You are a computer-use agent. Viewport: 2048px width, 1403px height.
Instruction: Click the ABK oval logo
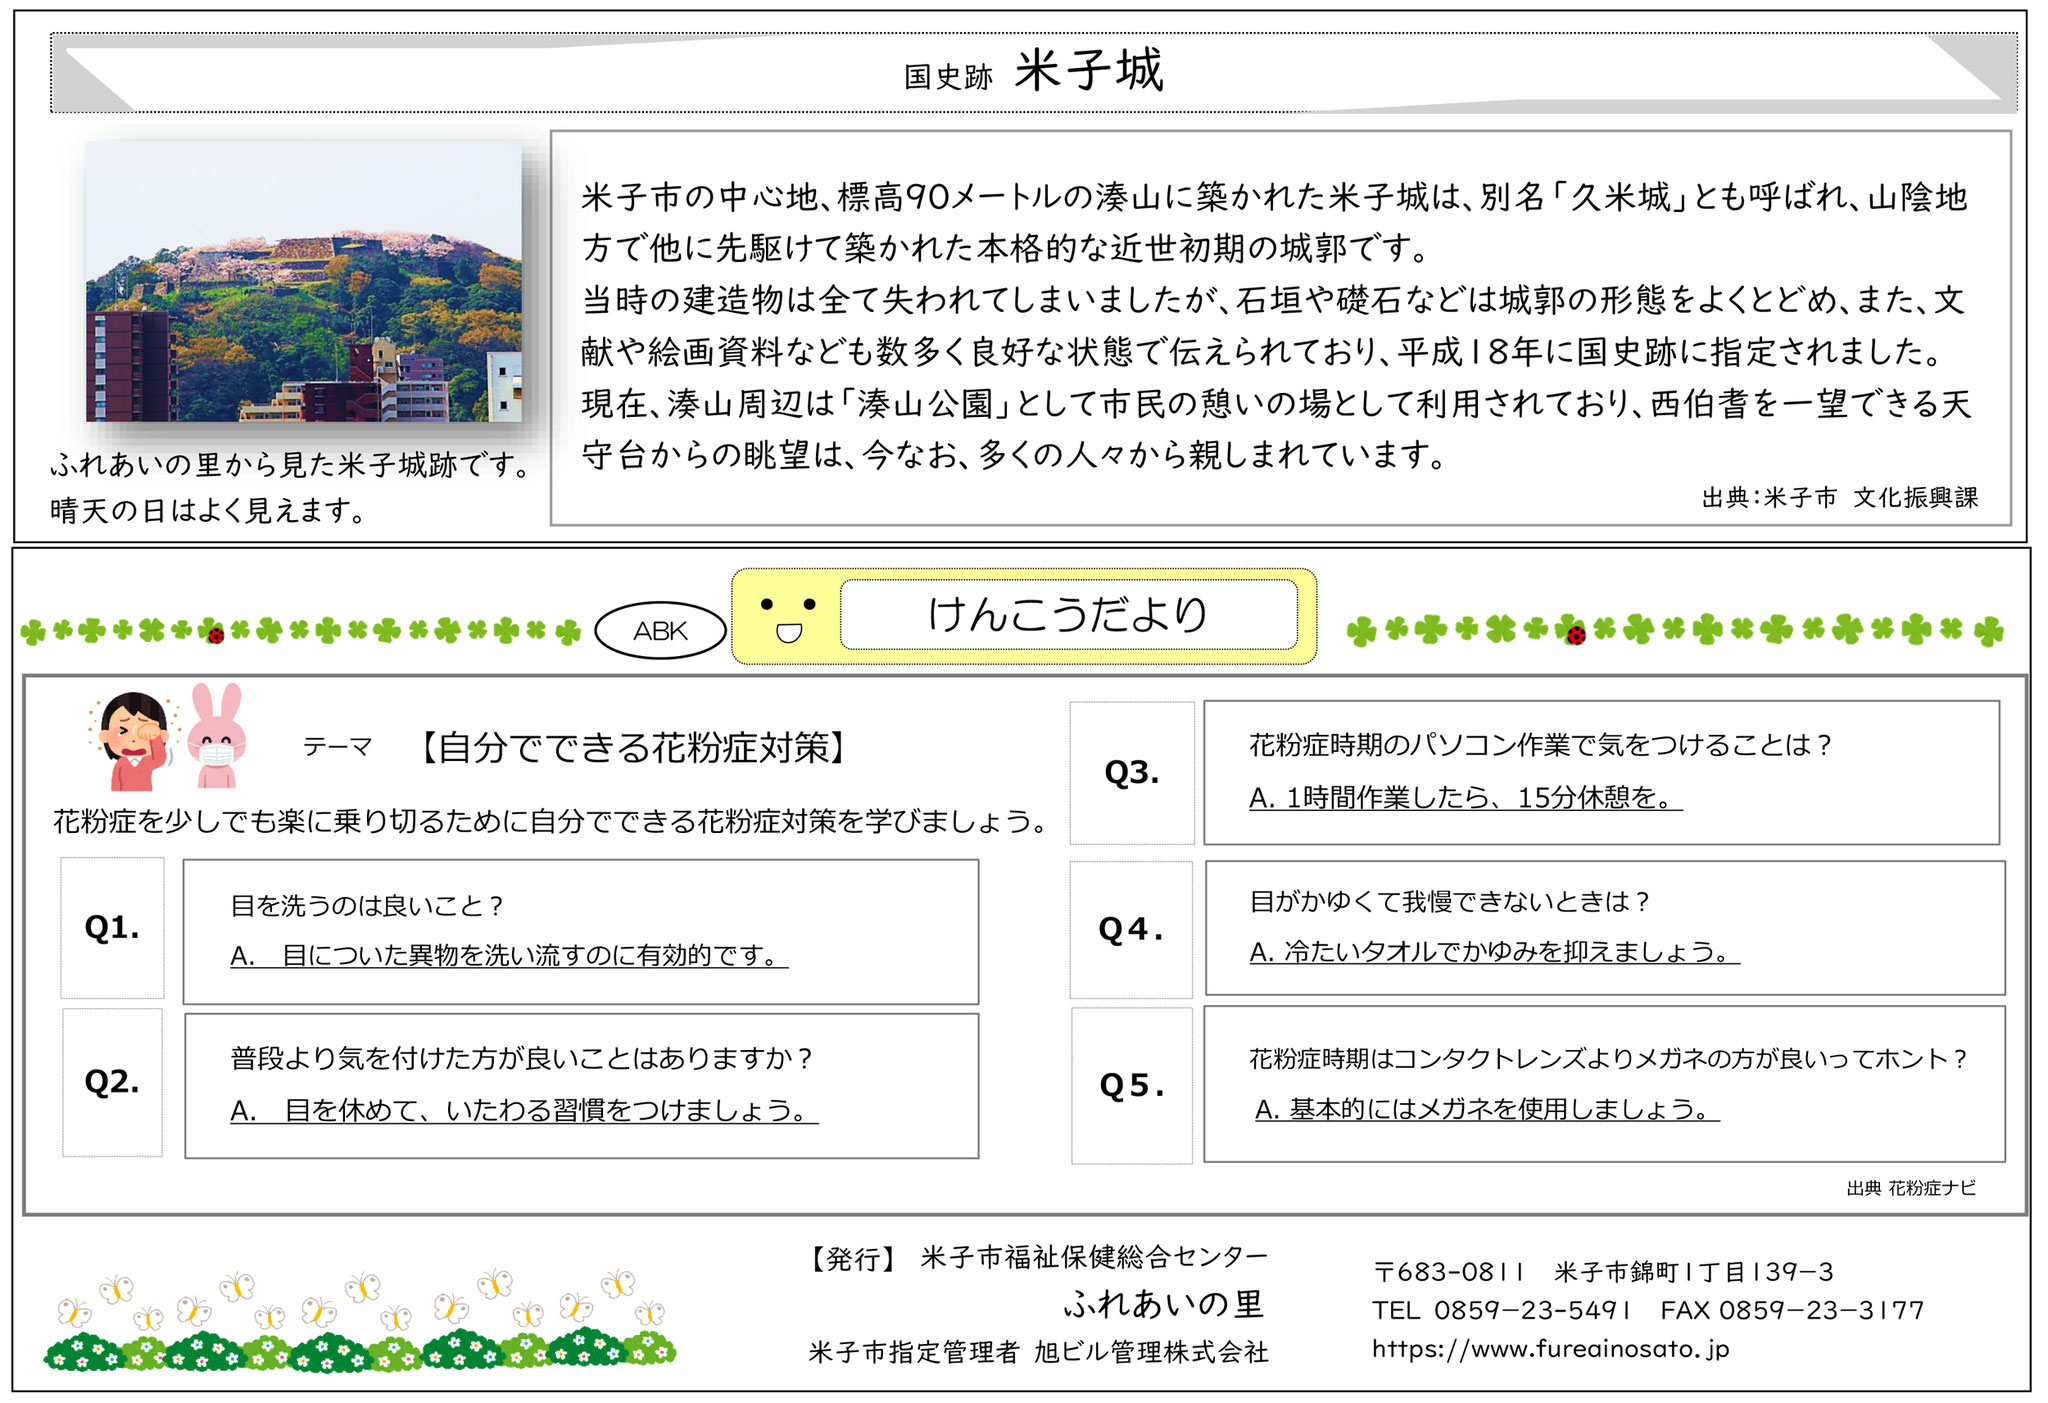click(660, 631)
